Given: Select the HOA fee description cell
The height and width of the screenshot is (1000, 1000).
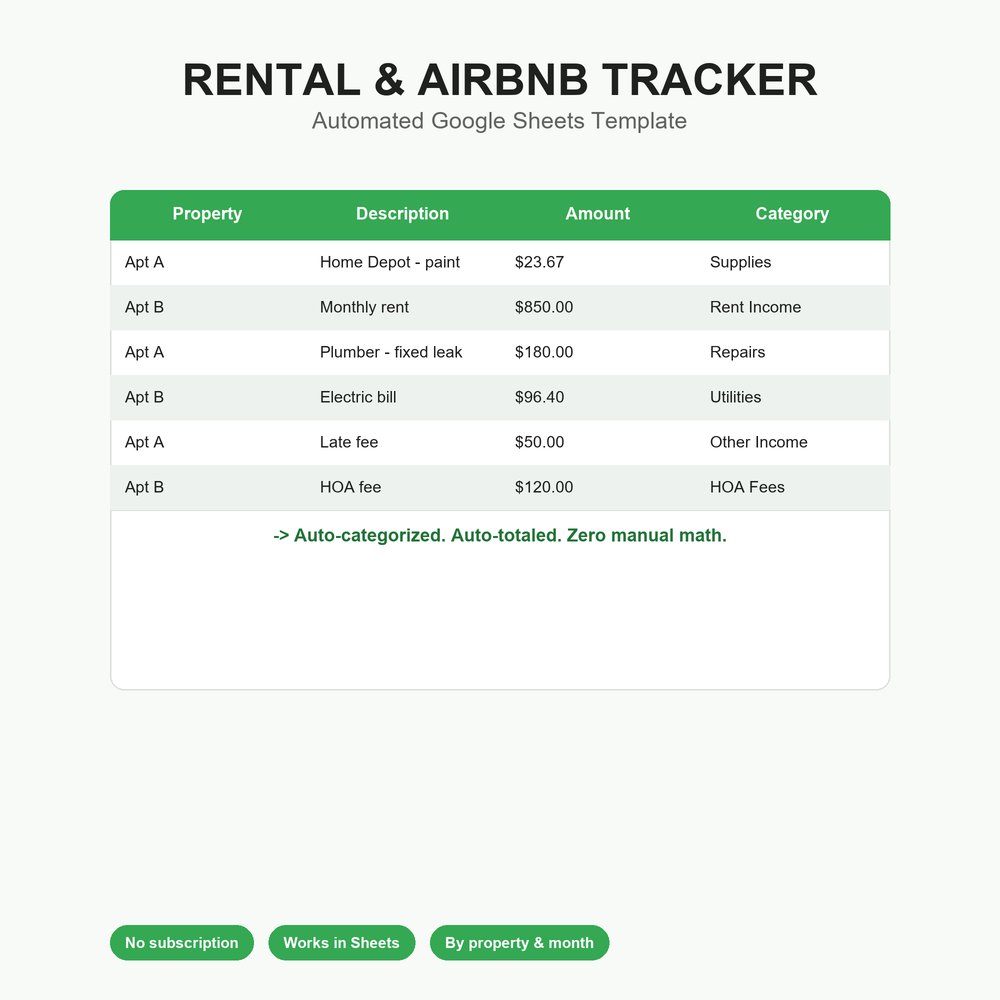Looking at the screenshot, I should tap(350, 487).
